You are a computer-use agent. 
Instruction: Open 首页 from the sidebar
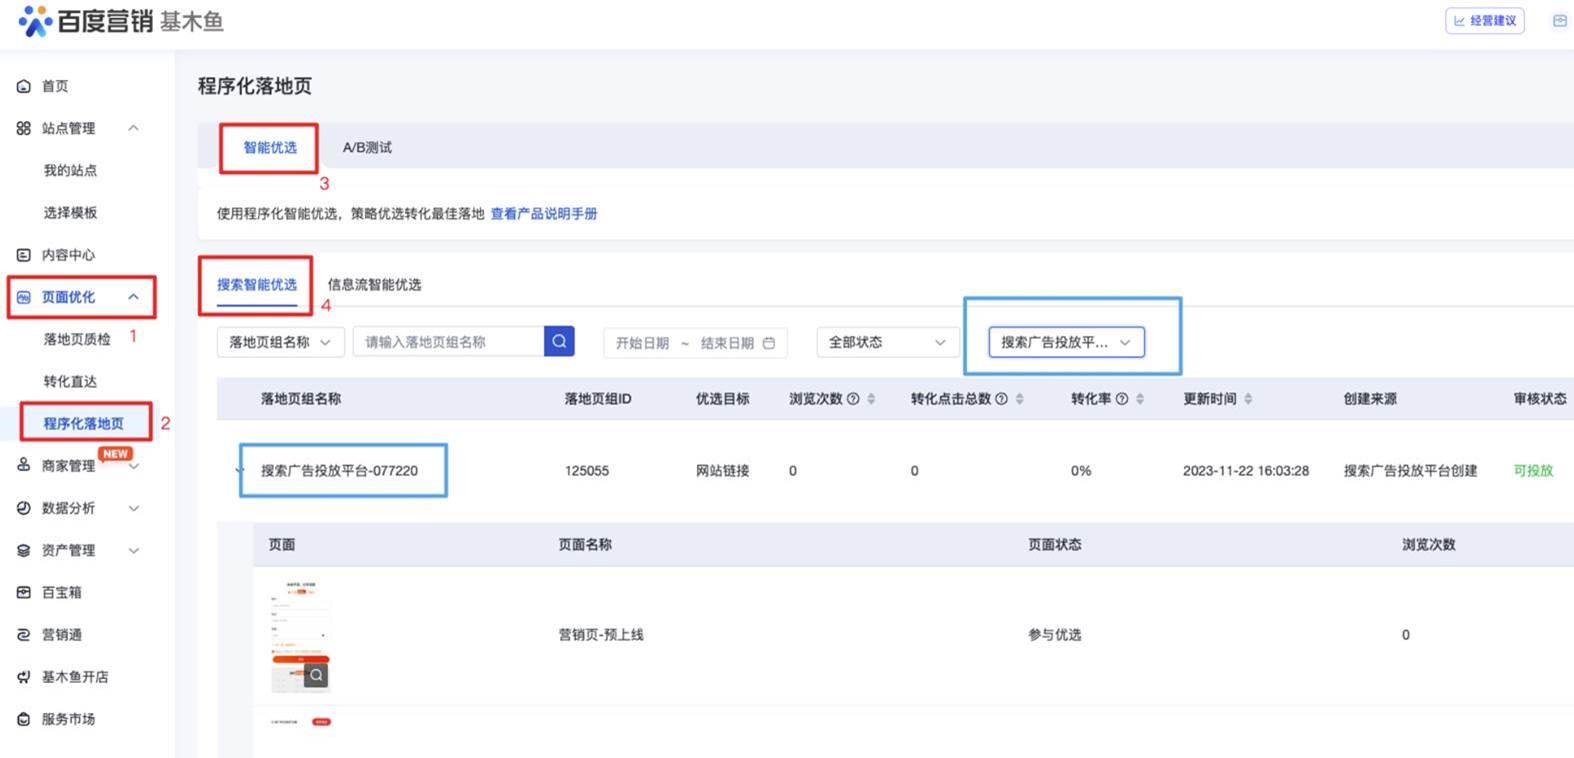coord(55,86)
